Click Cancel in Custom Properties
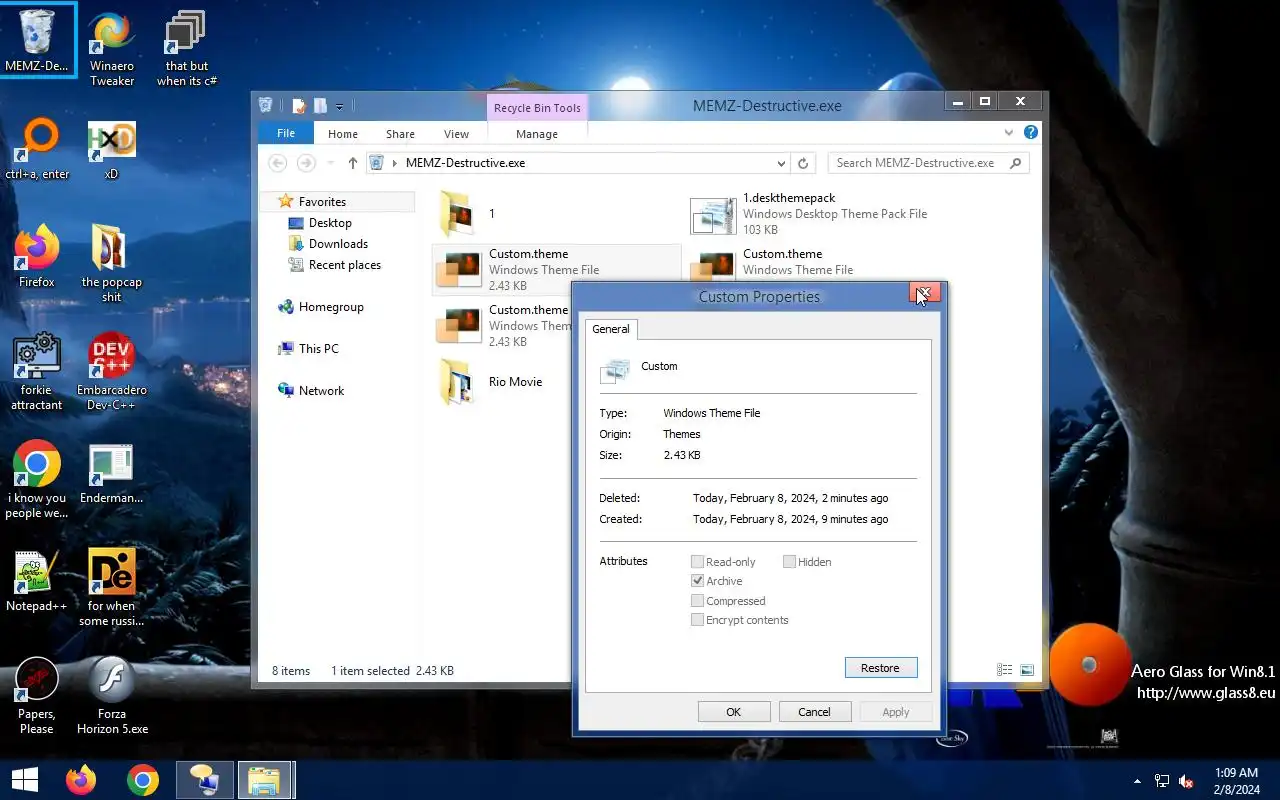 click(x=814, y=712)
